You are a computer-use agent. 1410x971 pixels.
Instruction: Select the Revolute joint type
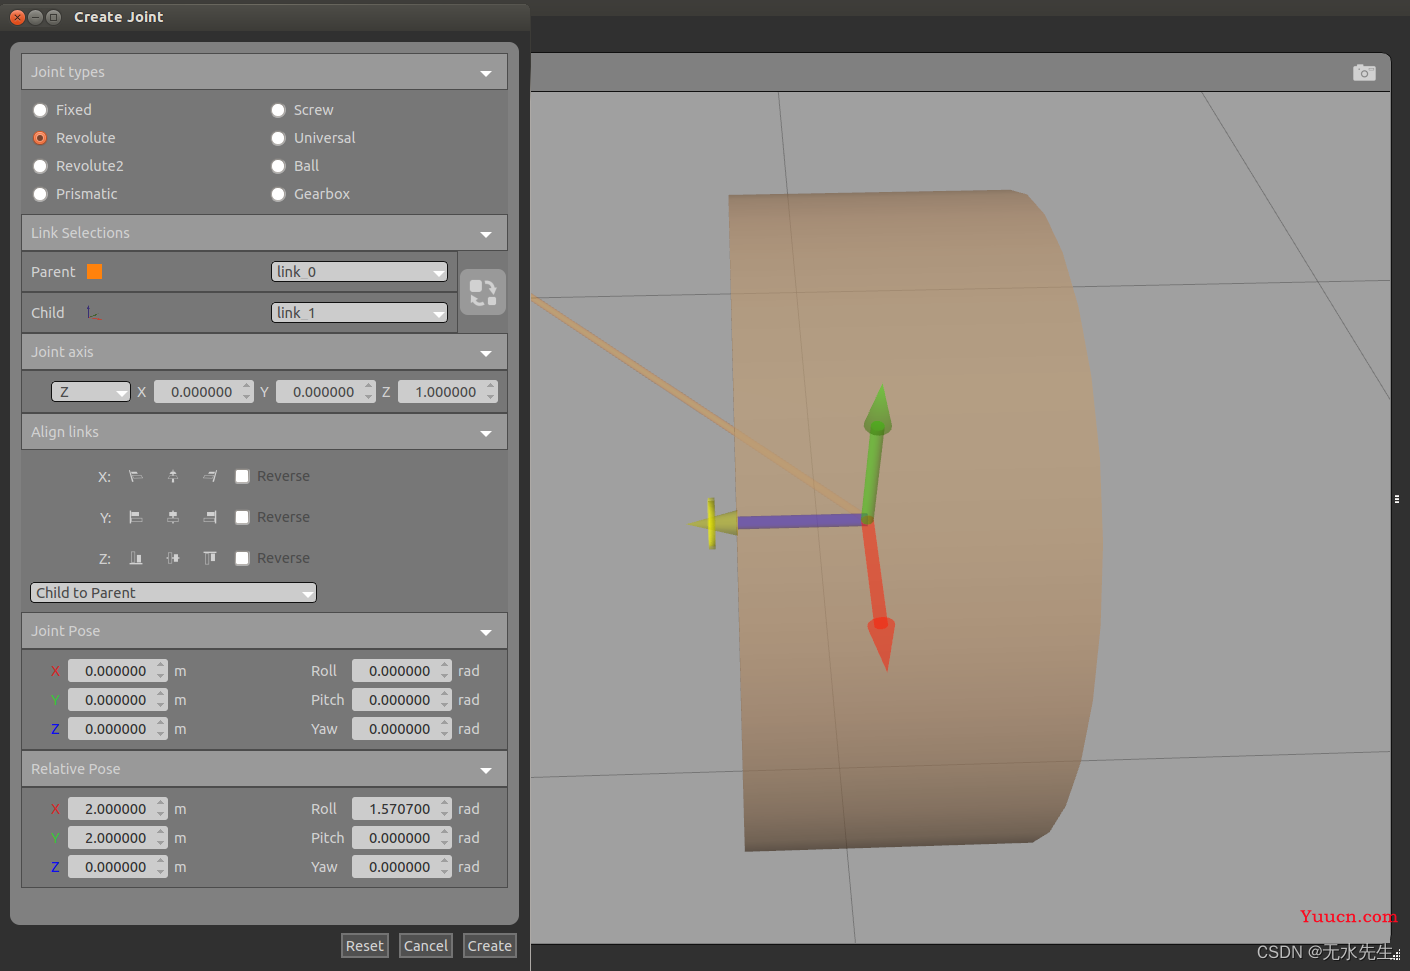[x=40, y=138]
